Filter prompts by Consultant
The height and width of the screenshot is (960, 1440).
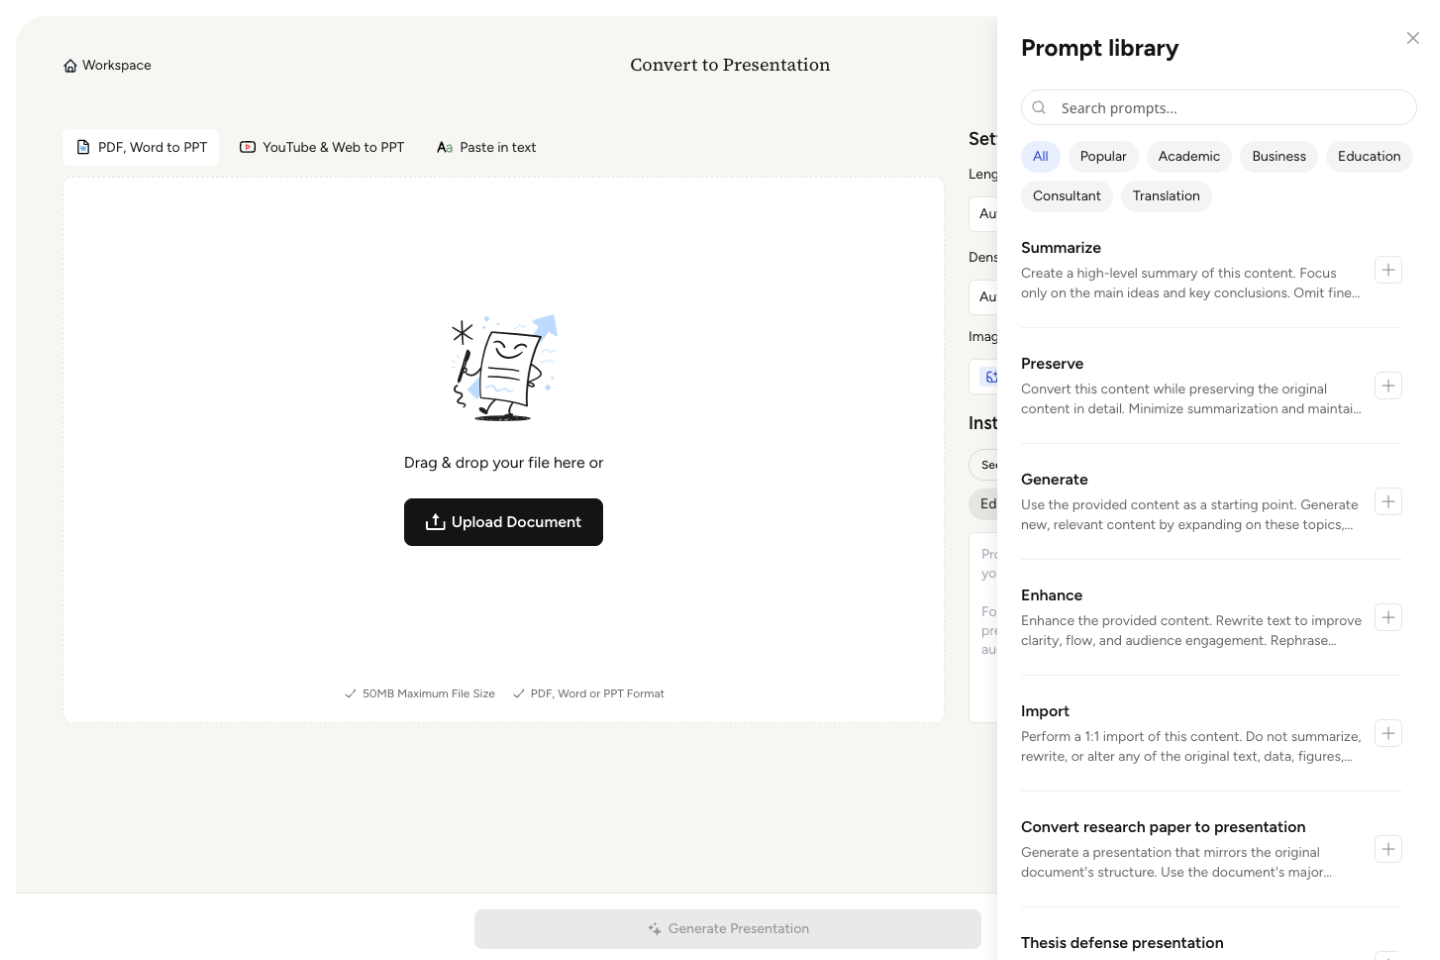[1066, 196]
